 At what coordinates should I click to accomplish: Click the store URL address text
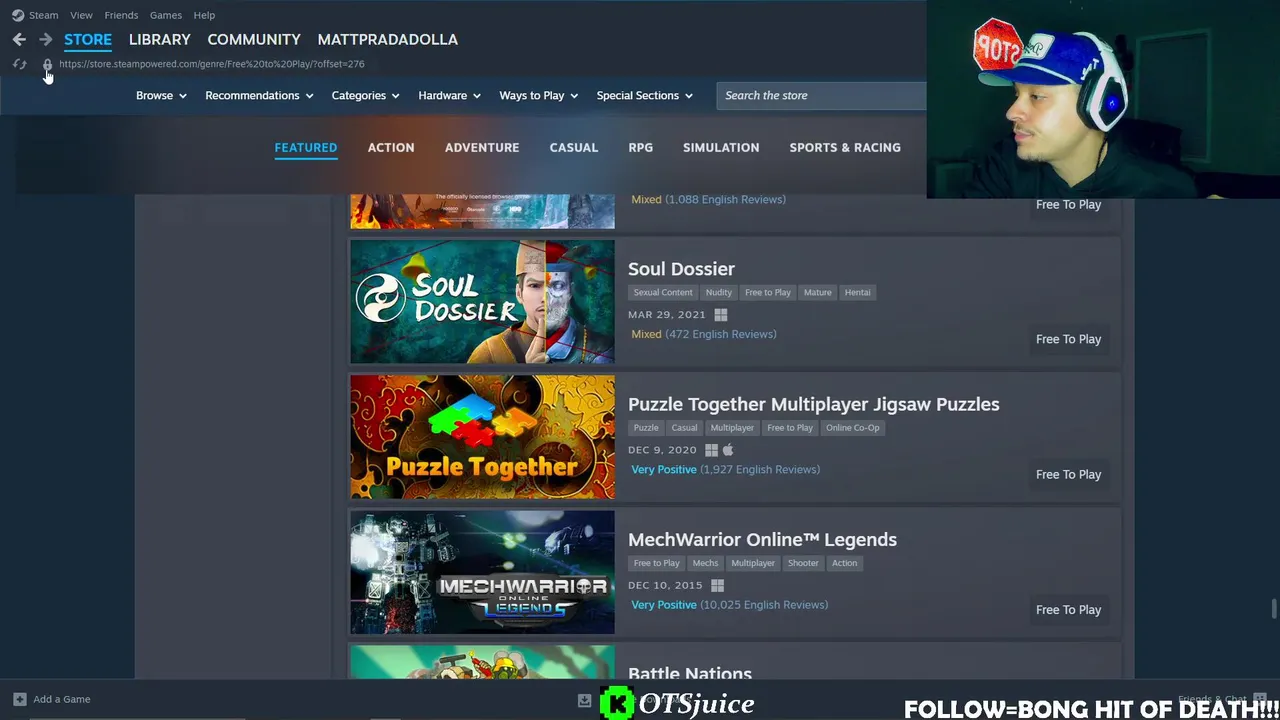click(x=211, y=64)
